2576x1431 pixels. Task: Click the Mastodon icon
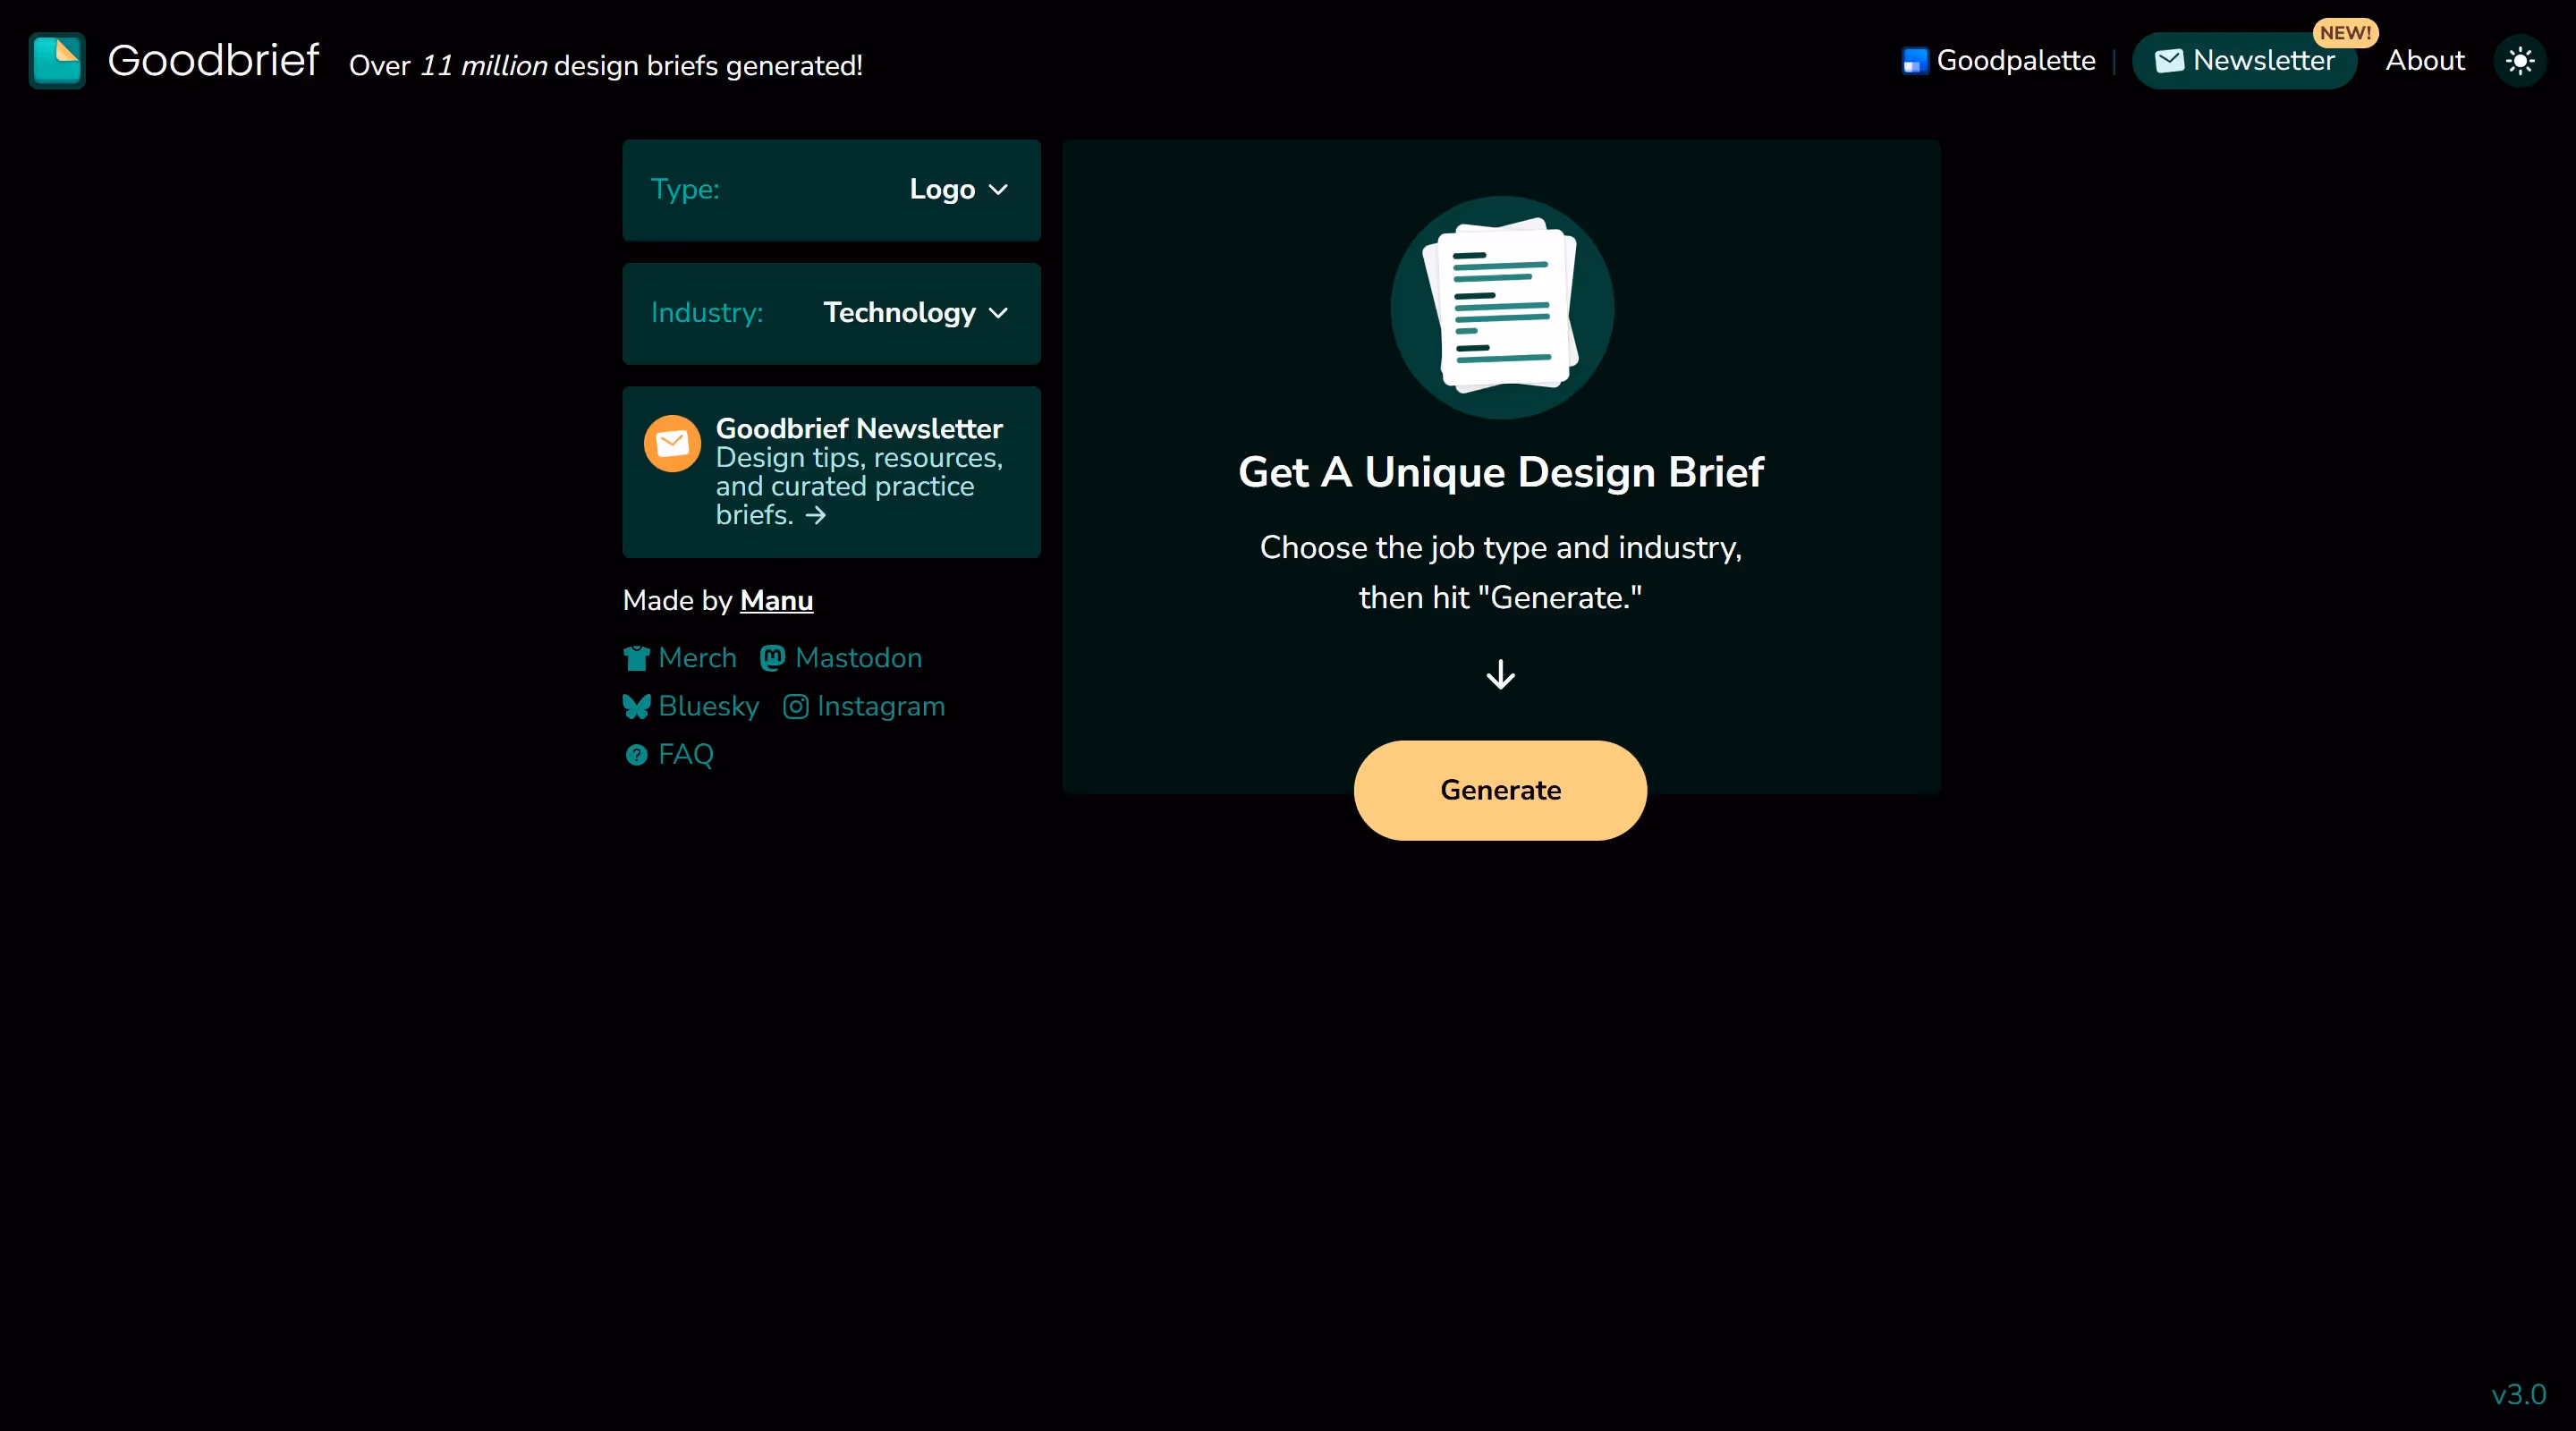(772, 658)
